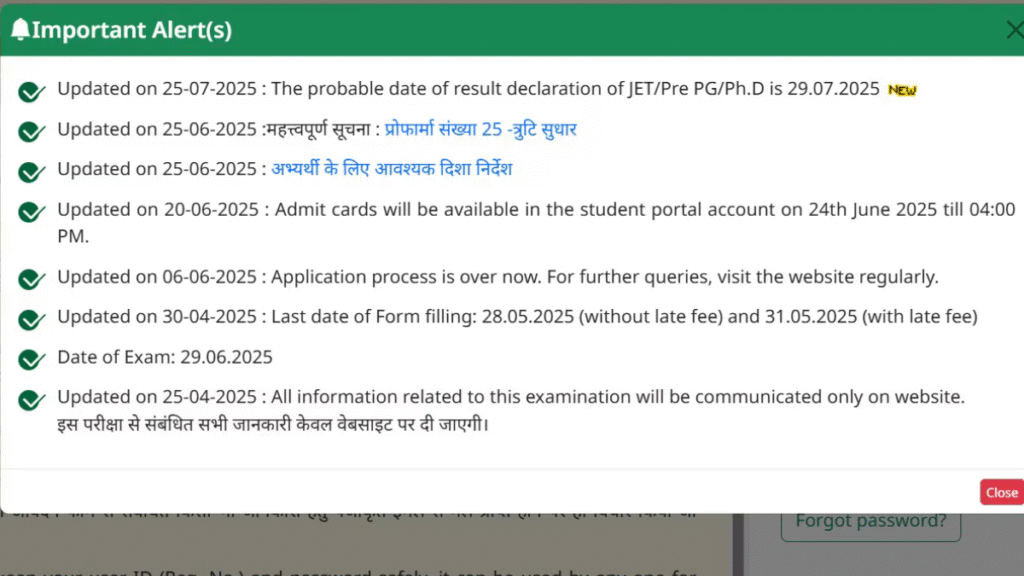Screen dimensions: 1024x576
Task: Click the checkmark icon beside Date of Exam
Action: 31,360
